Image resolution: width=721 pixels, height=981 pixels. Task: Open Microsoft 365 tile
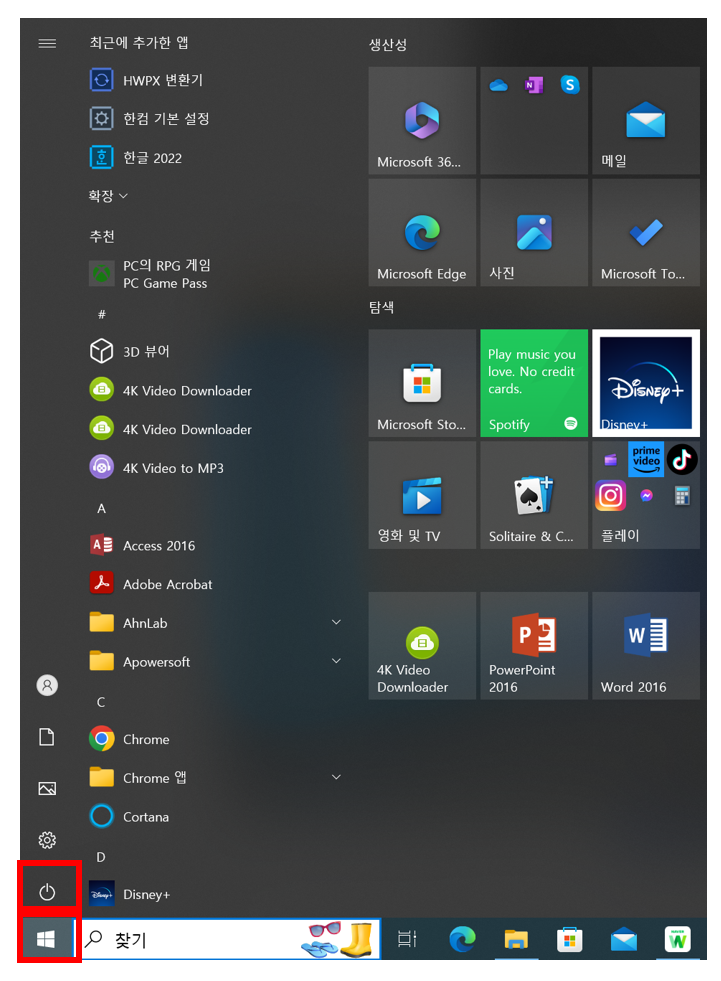422,121
